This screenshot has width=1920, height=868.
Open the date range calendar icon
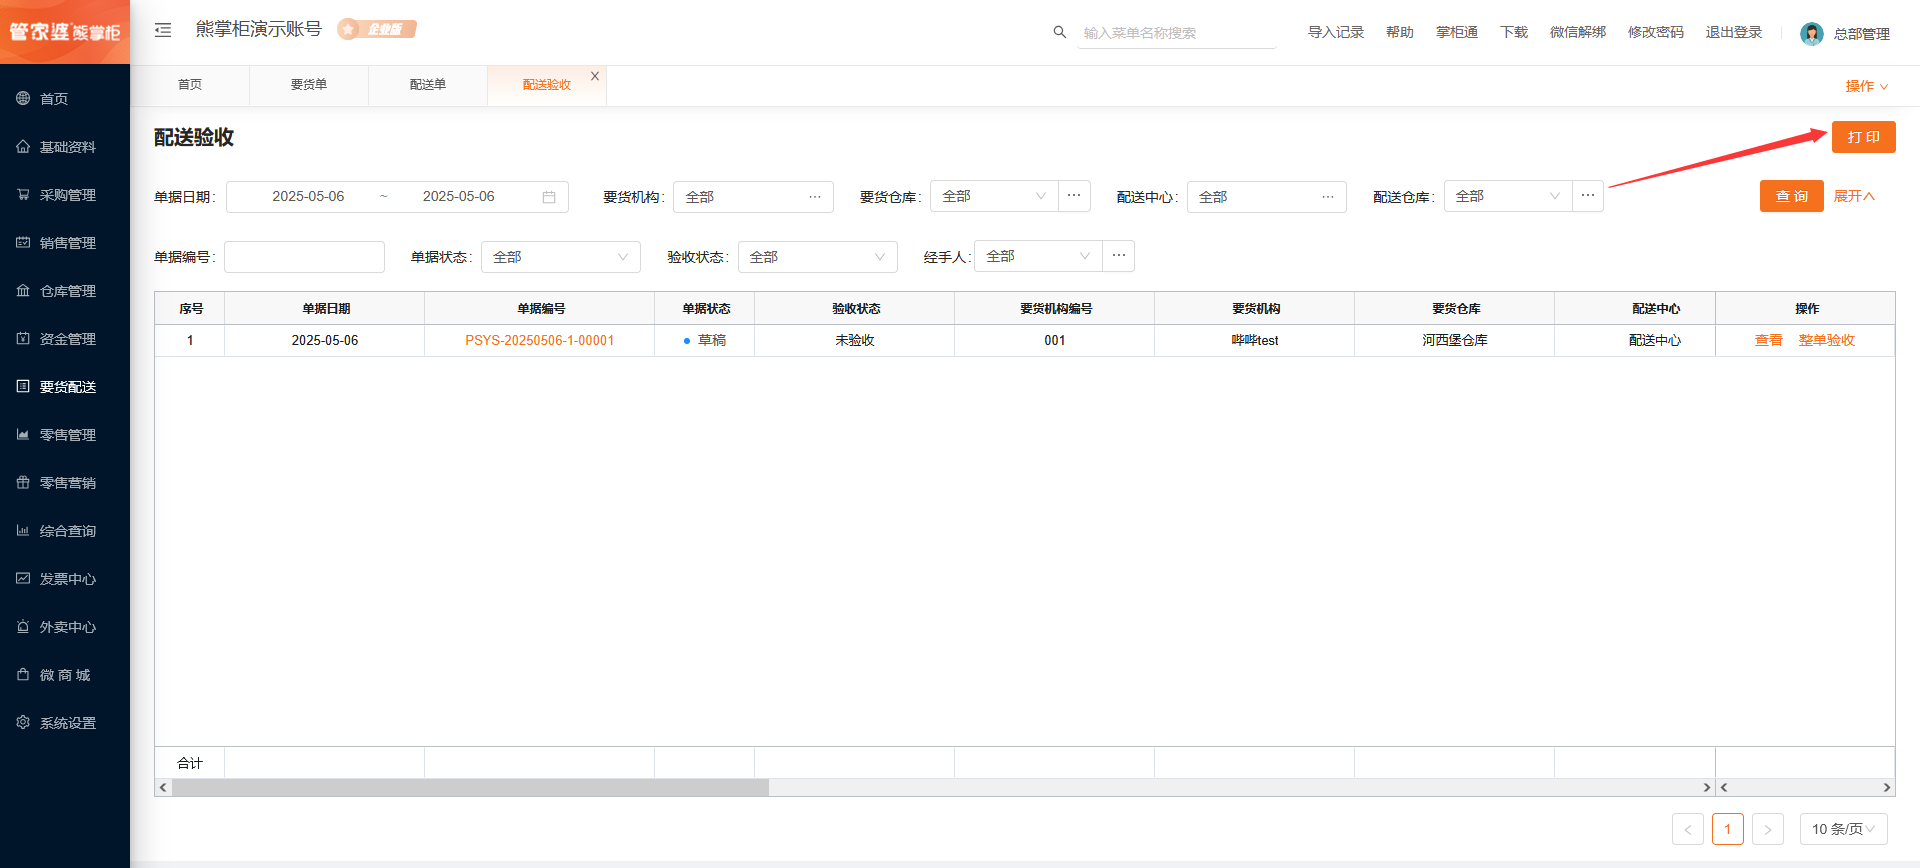[549, 197]
